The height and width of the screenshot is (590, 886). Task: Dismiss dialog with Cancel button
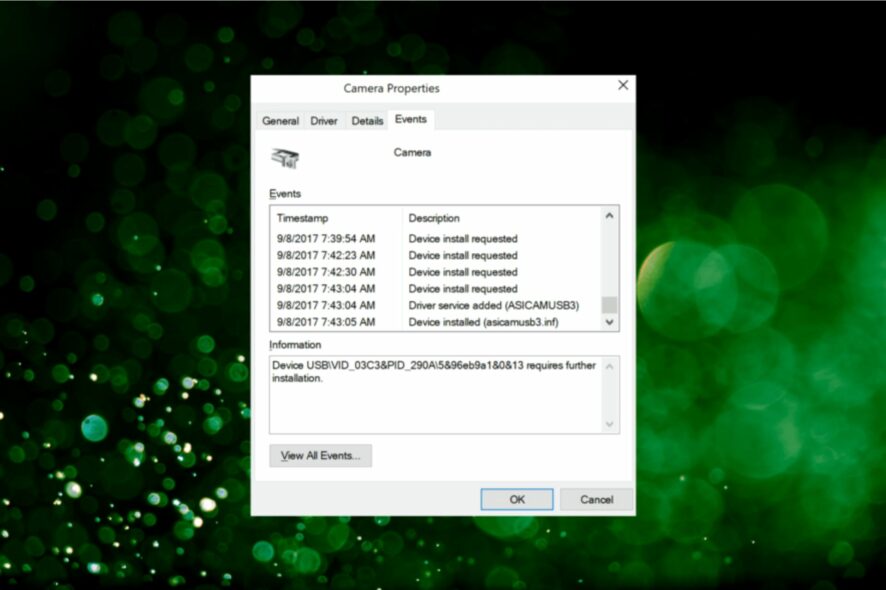pyautogui.click(x=597, y=500)
